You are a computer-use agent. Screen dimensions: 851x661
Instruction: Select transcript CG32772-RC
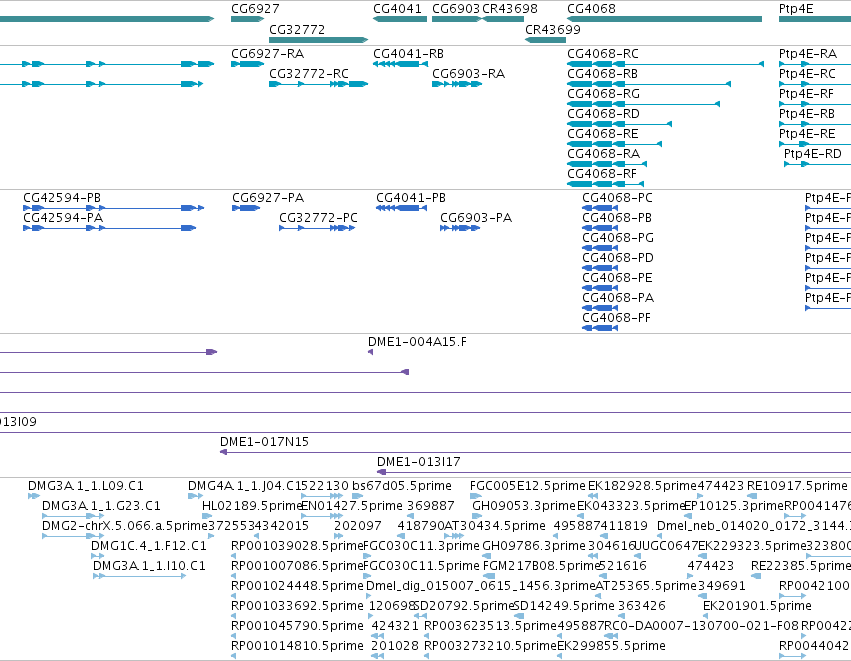pyautogui.click(x=309, y=74)
